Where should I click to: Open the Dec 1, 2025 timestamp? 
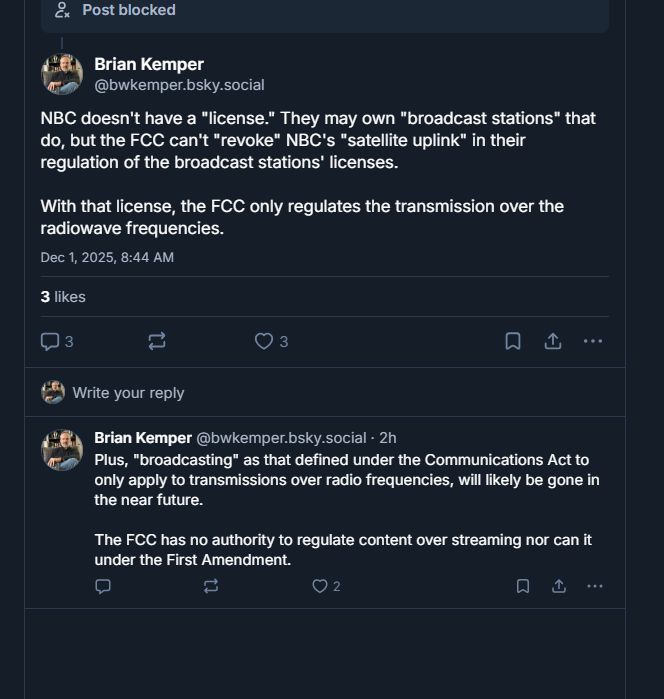click(x=107, y=257)
